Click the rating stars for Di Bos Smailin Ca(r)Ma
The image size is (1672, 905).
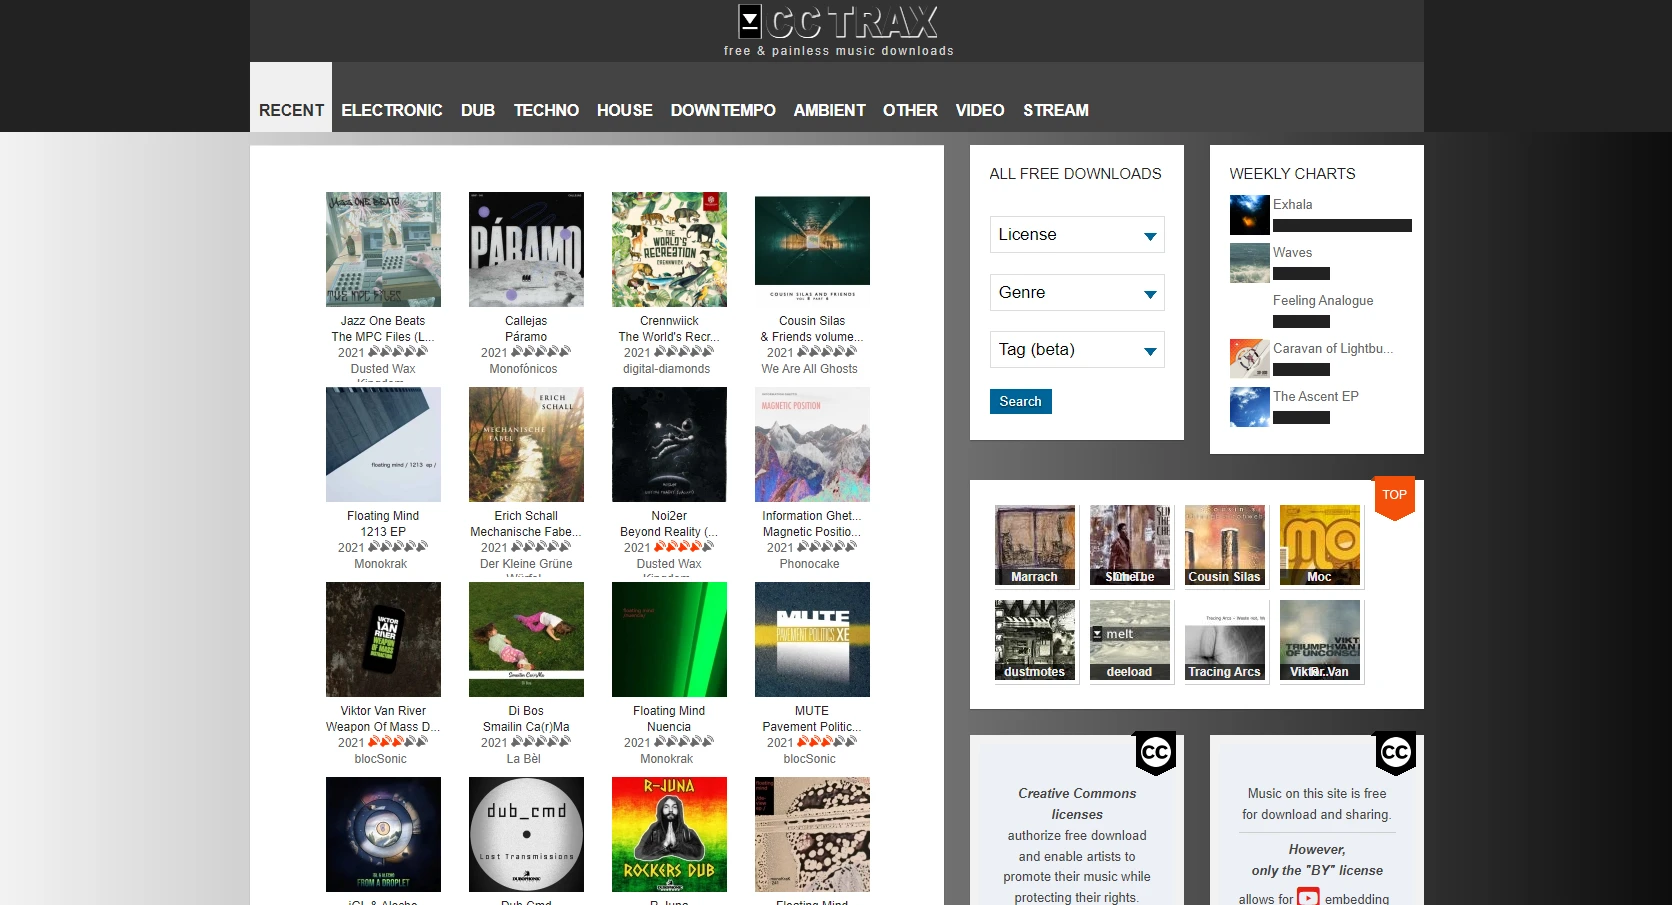(541, 742)
